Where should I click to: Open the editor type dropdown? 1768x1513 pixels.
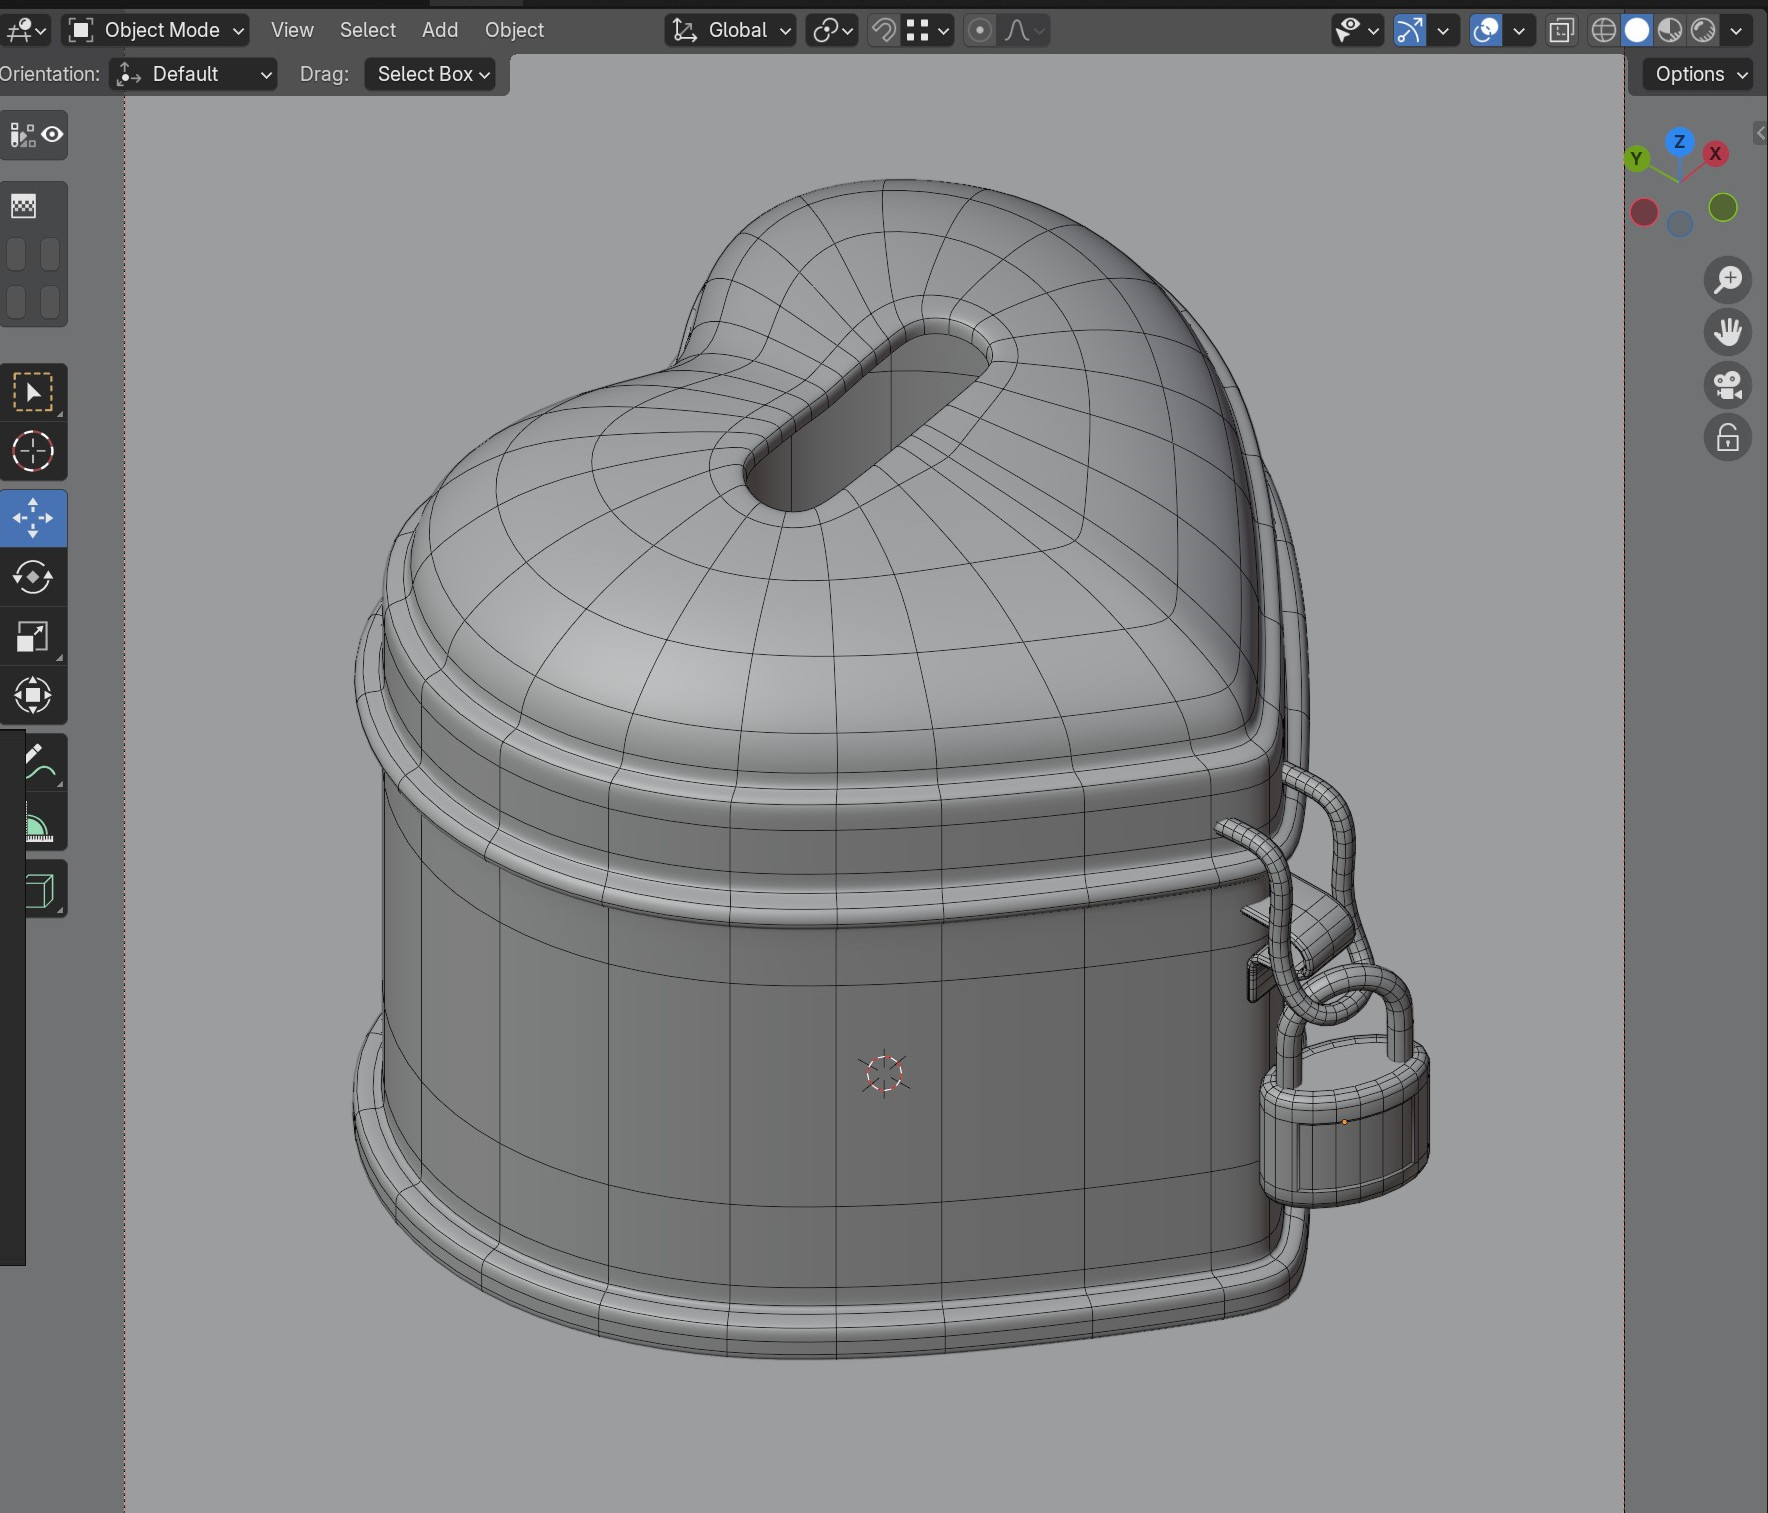click(x=25, y=30)
